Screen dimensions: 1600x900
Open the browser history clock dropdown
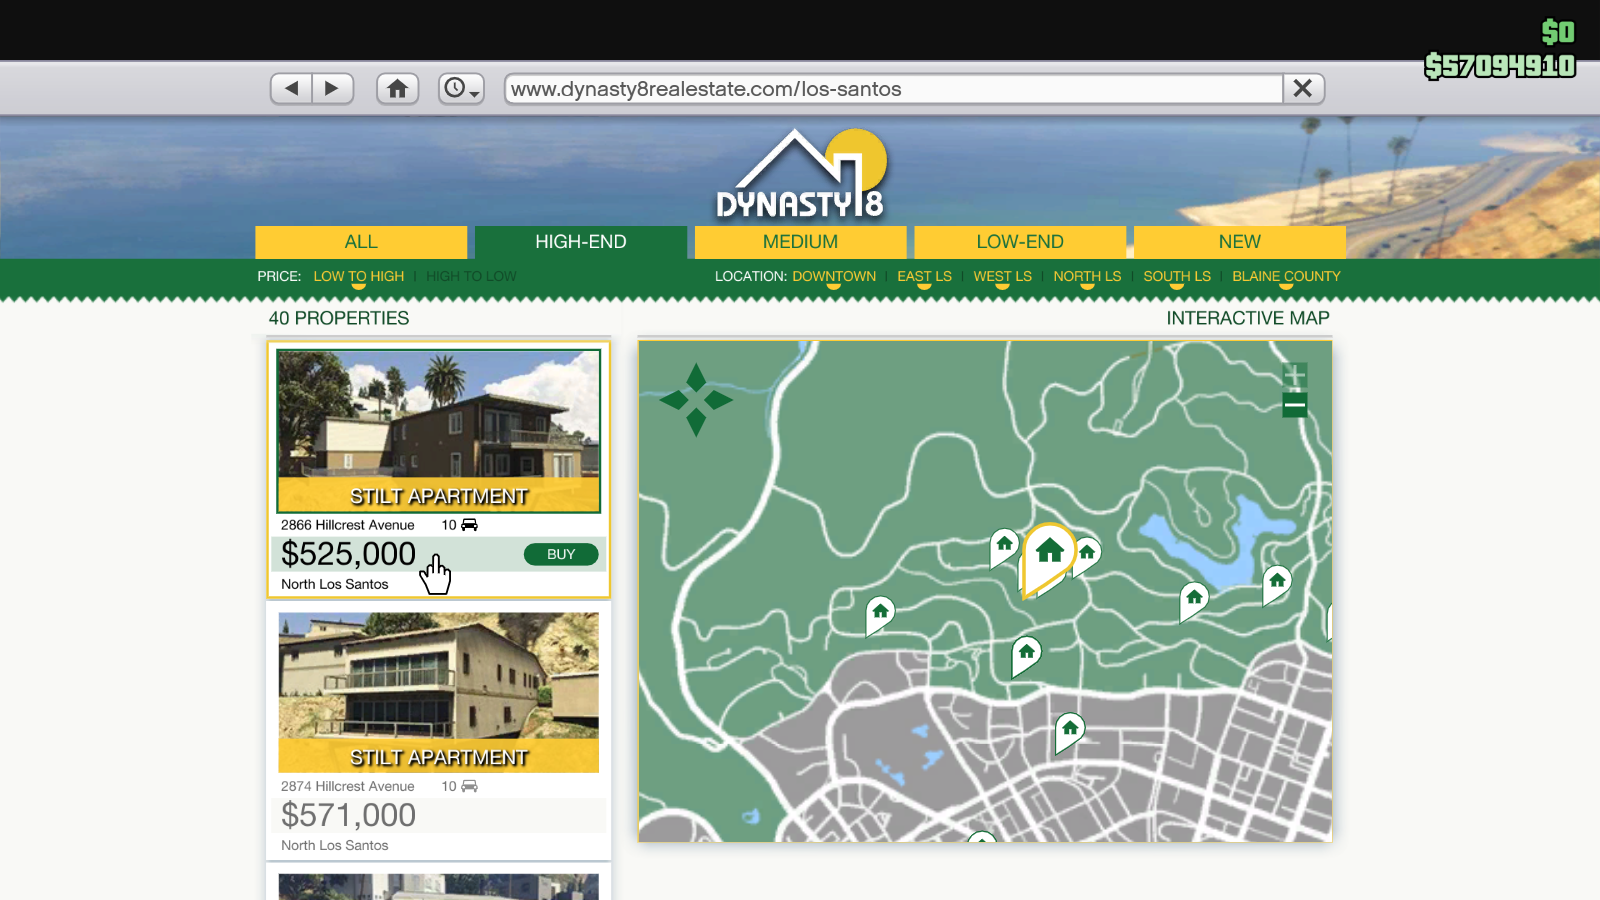461,89
